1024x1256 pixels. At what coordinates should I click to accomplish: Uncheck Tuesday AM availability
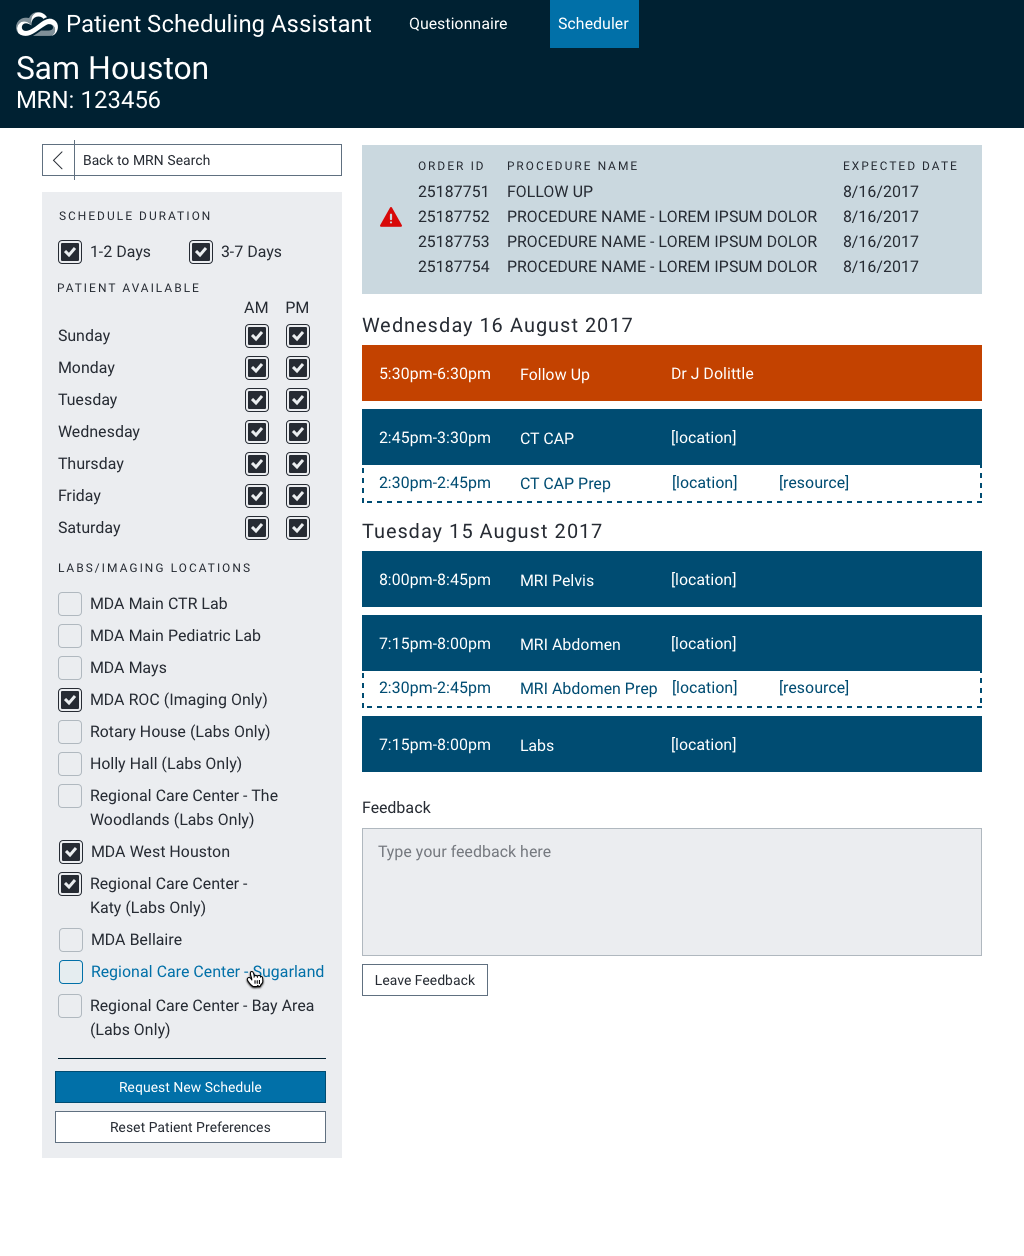click(x=257, y=400)
